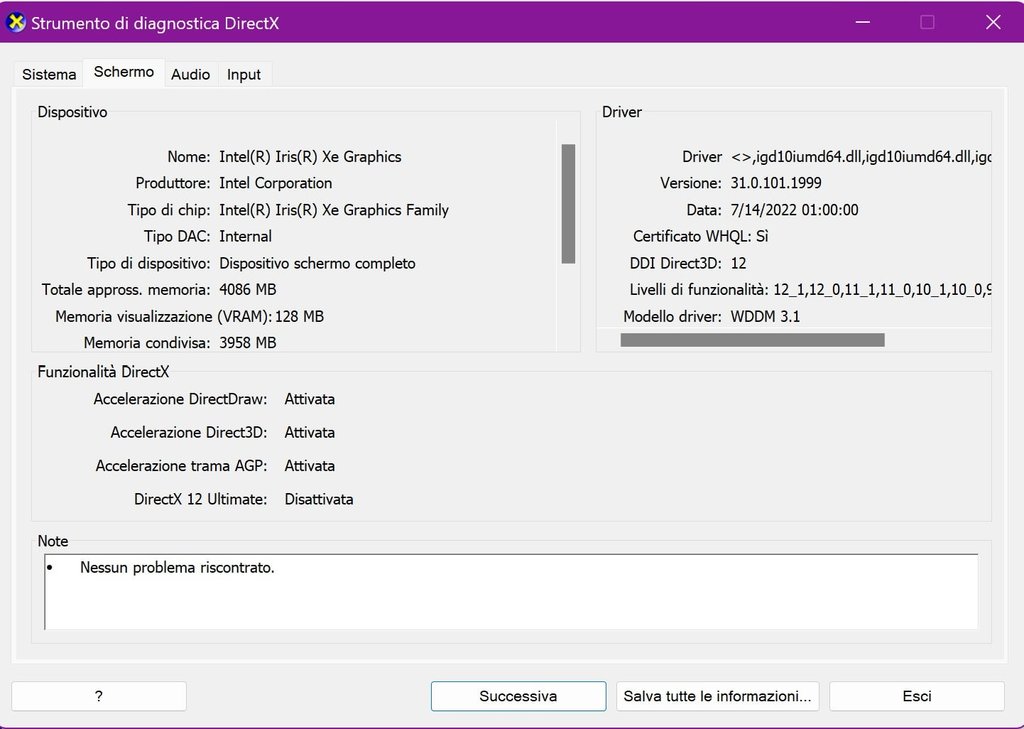Image resolution: width=1024 pixels, height=729 pixels.
Task: Click Salva tutte le informazioni button
Action: 717,696
